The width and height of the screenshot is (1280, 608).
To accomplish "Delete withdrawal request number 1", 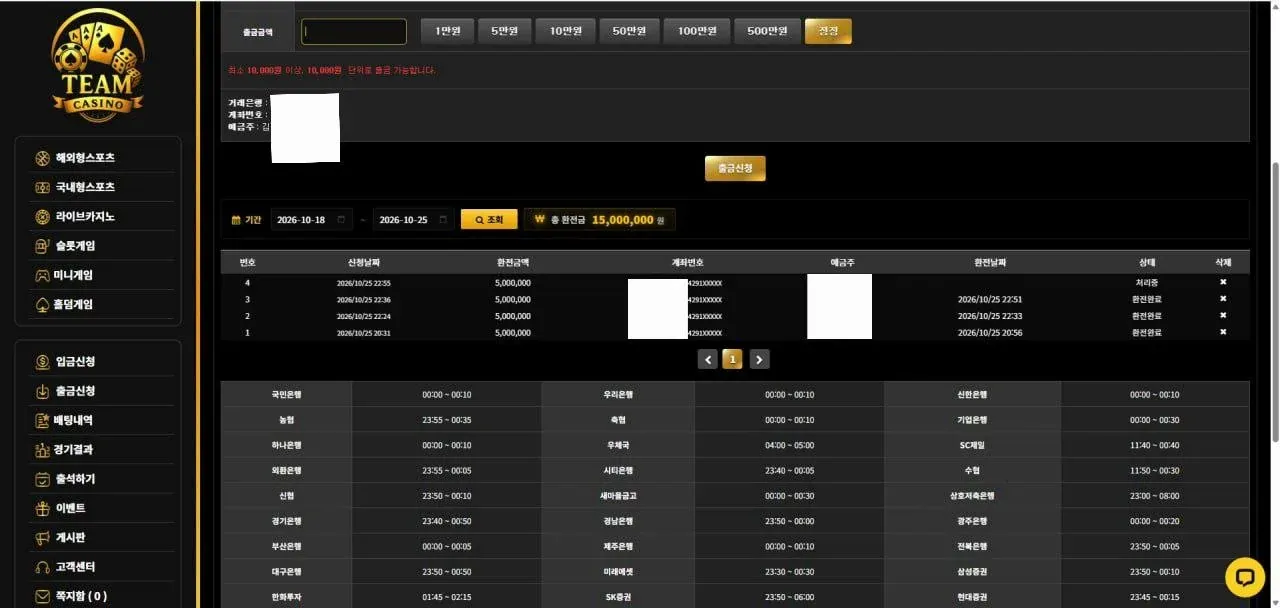I will pos(1222,332).
